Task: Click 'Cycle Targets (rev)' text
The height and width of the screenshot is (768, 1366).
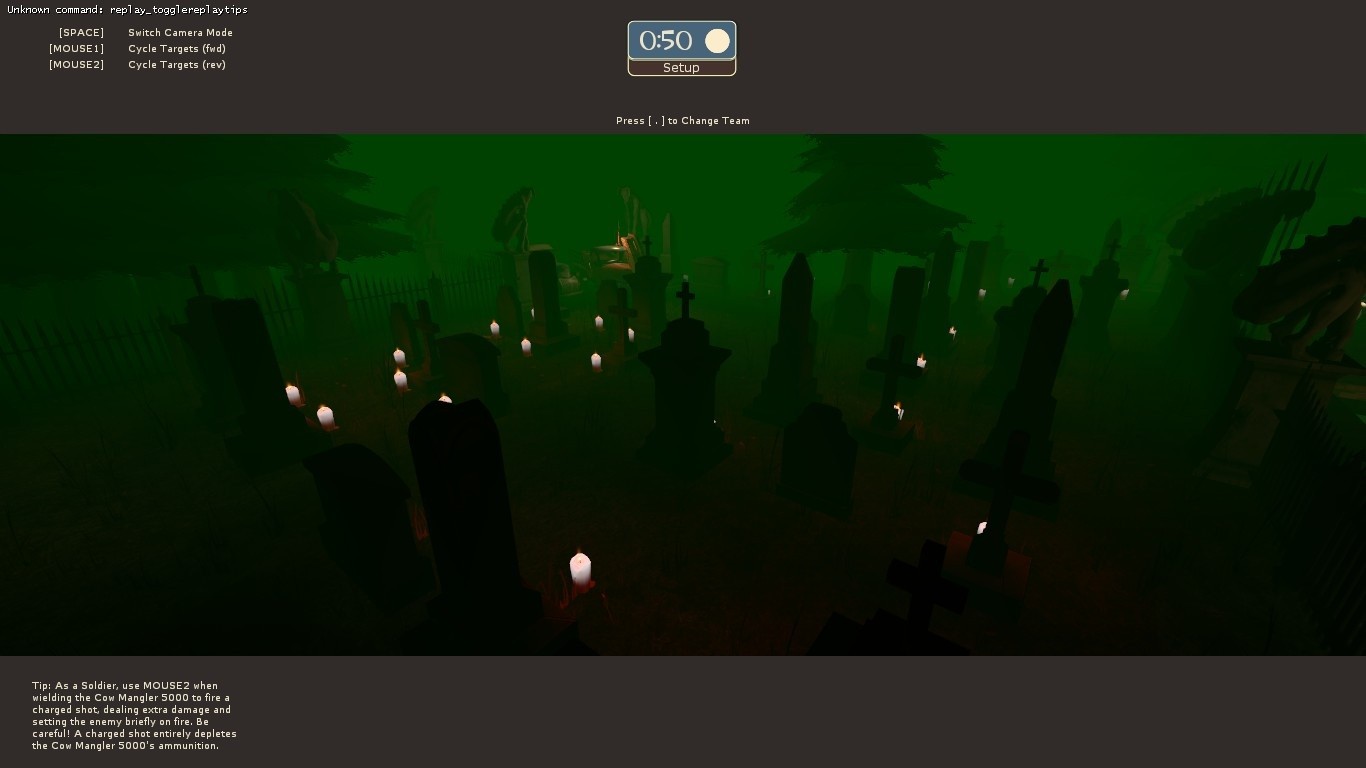Action: (177, 65)
